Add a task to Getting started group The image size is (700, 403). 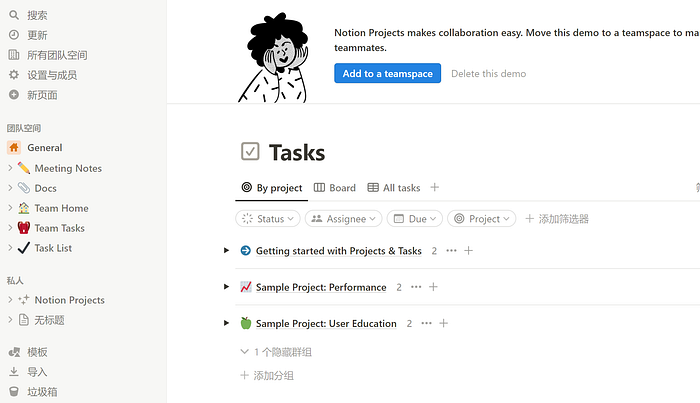468,250
